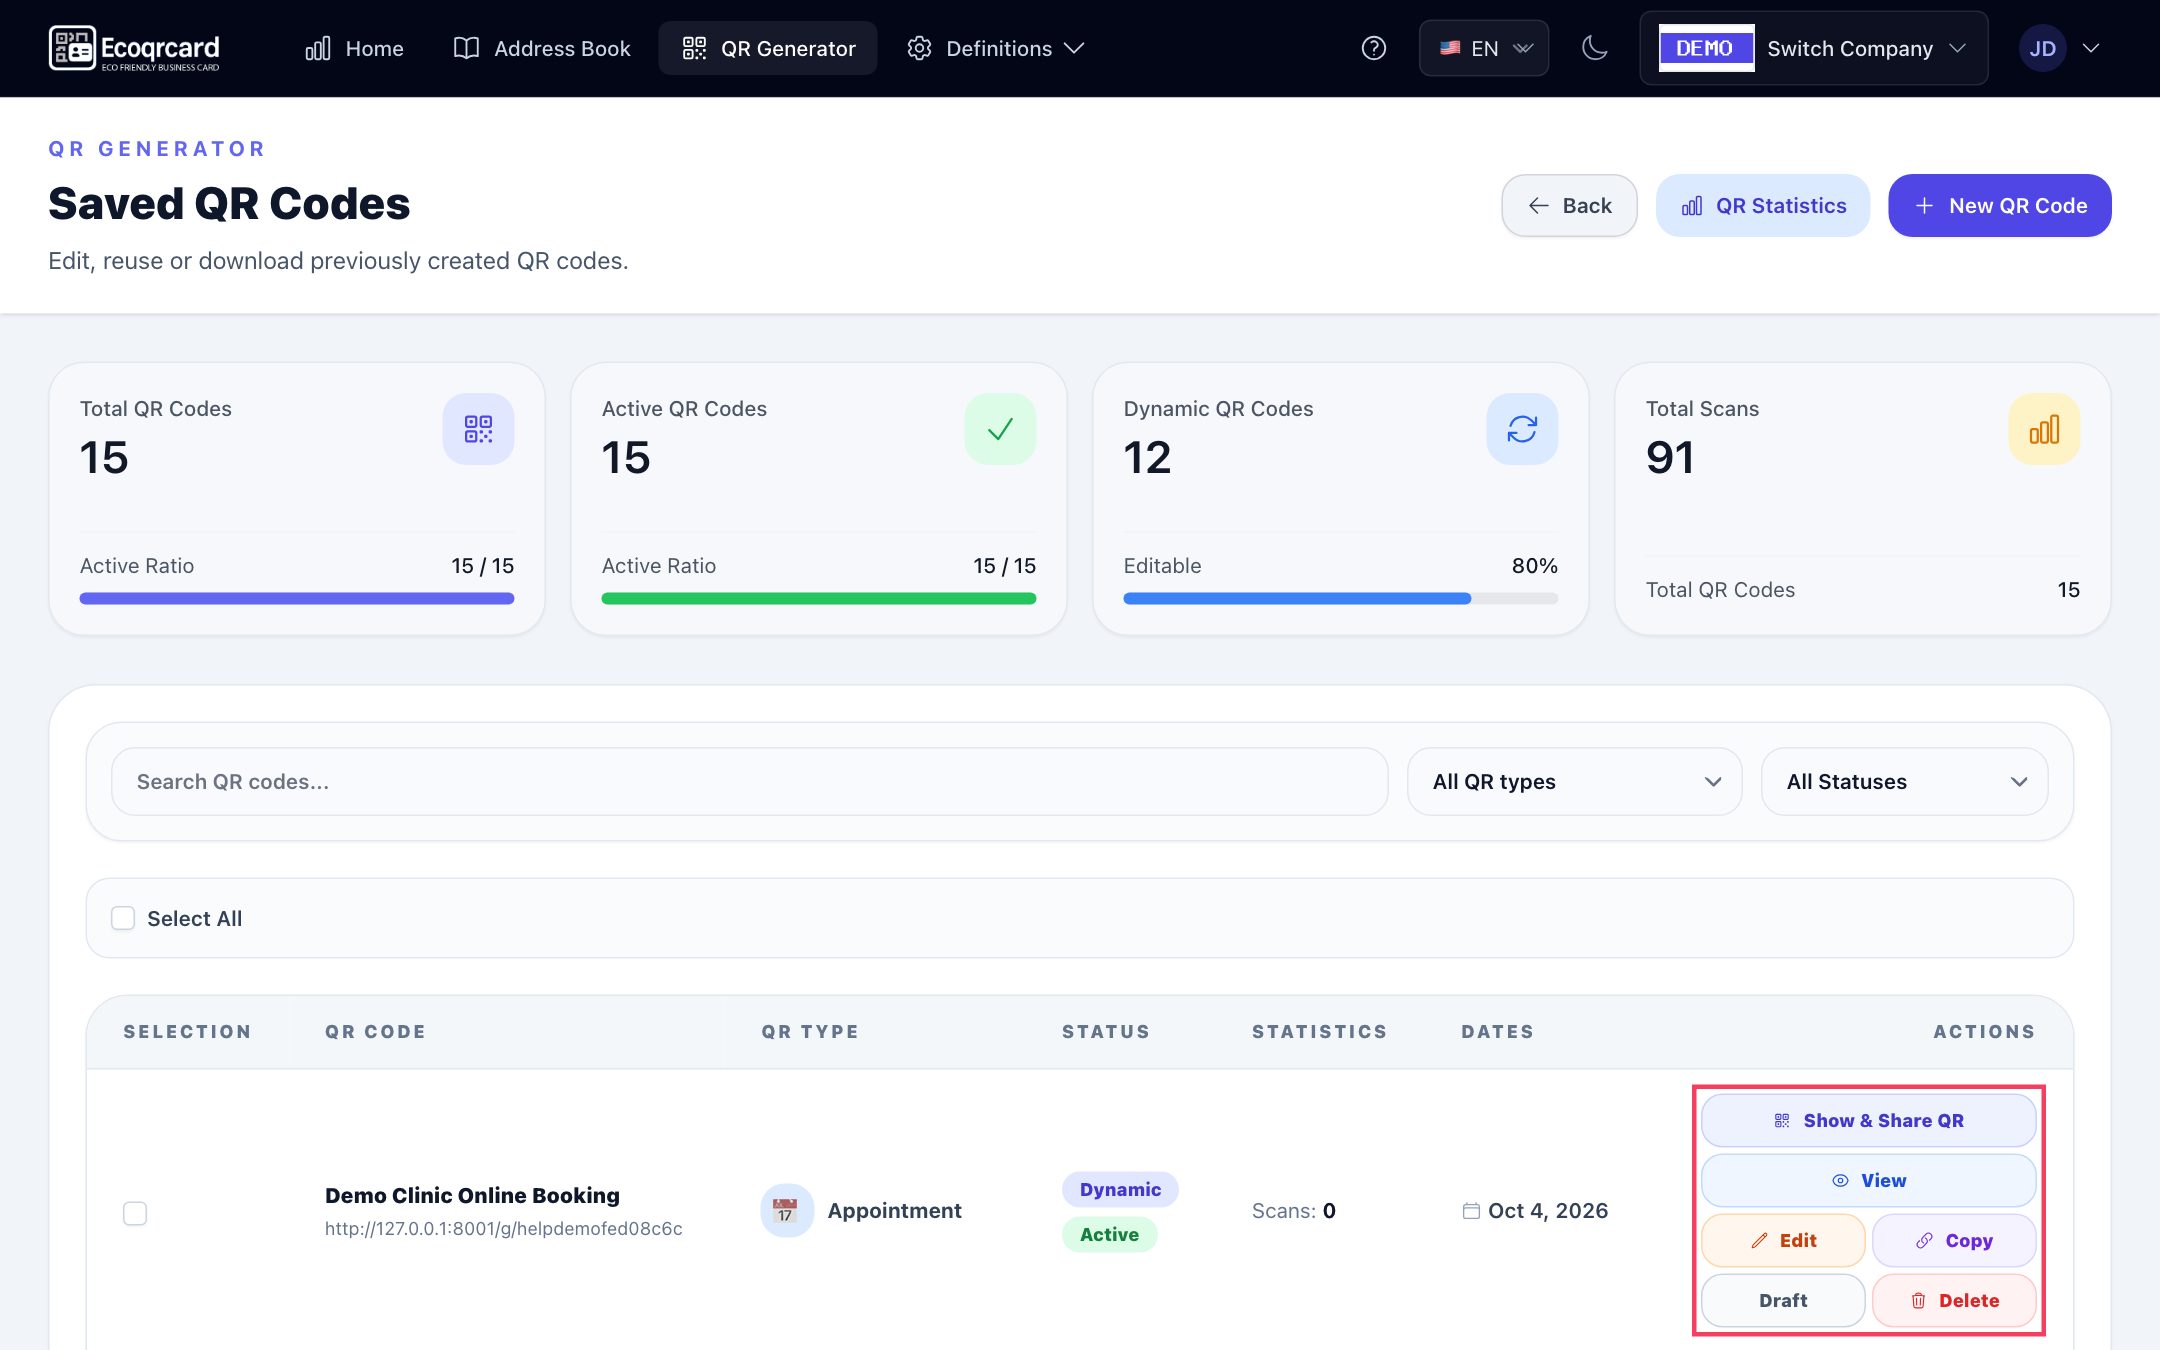Create a New QR Code
The height and width of the screenshot is (1350, 2160).
(2000, 206)
